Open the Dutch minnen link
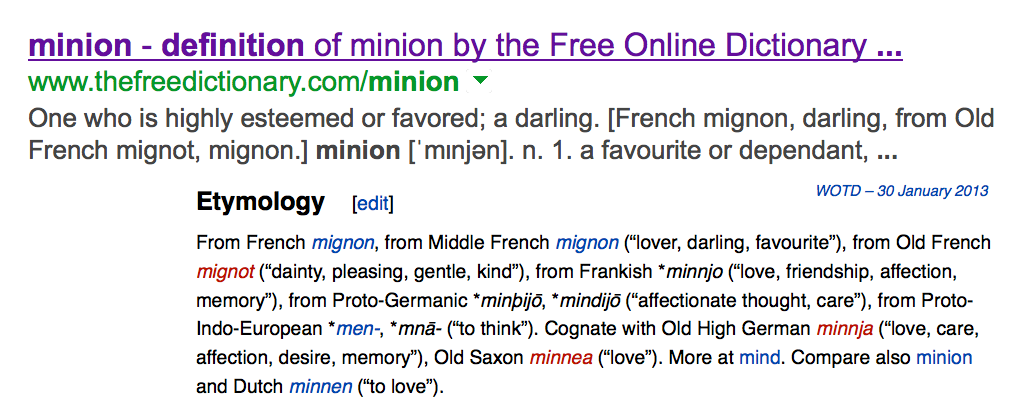 point(320,387)
